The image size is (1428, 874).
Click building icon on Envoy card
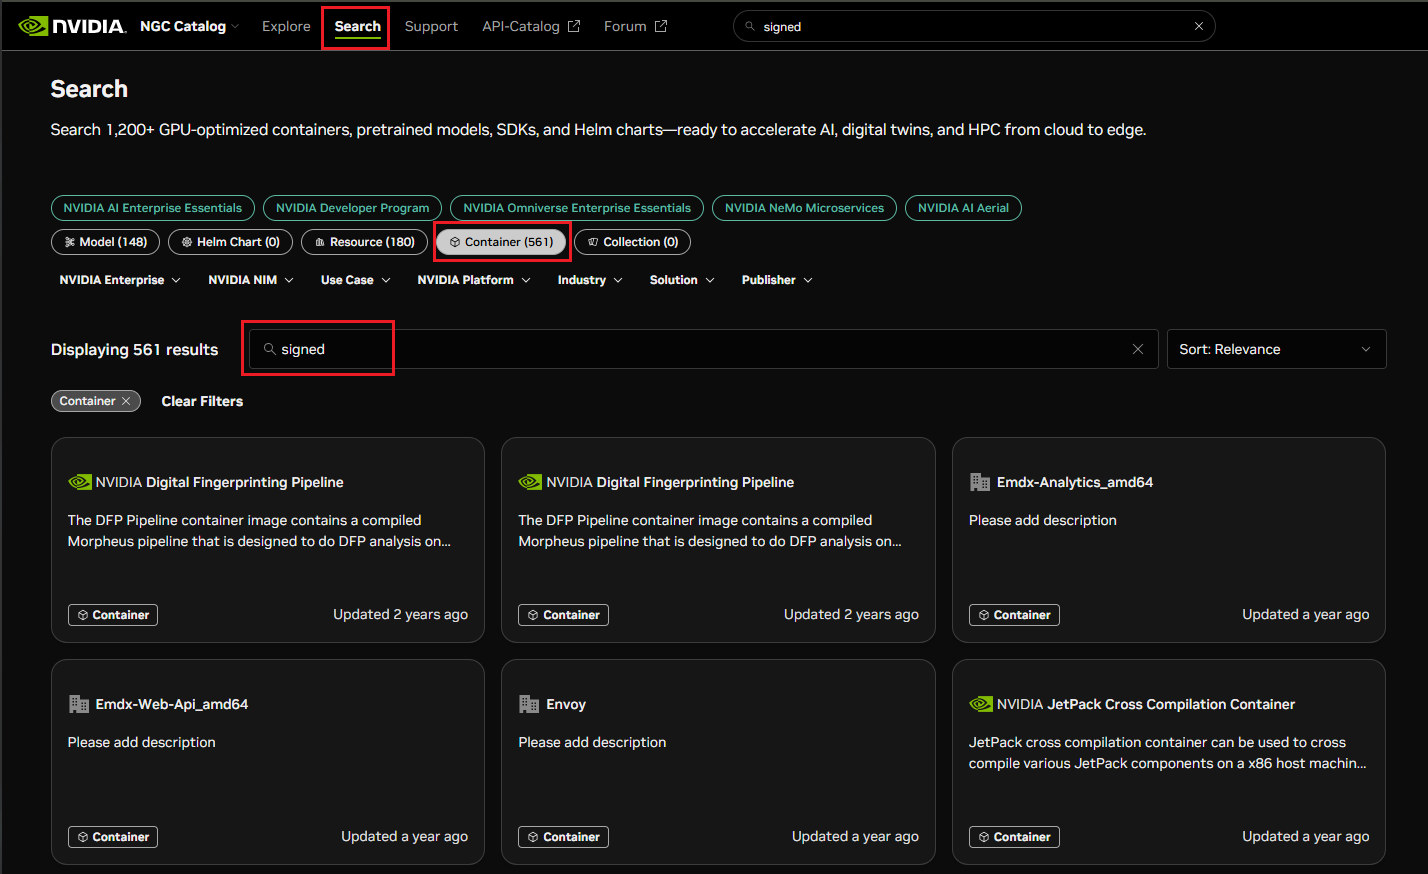pos(529,704)
